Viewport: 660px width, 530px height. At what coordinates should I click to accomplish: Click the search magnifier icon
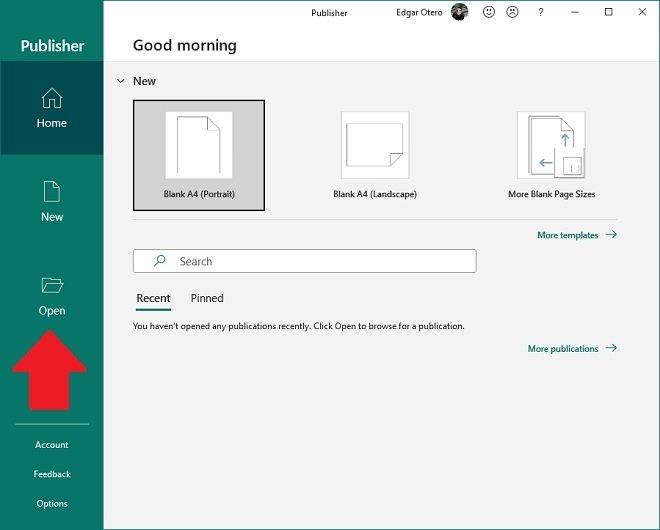click(160, 261)
